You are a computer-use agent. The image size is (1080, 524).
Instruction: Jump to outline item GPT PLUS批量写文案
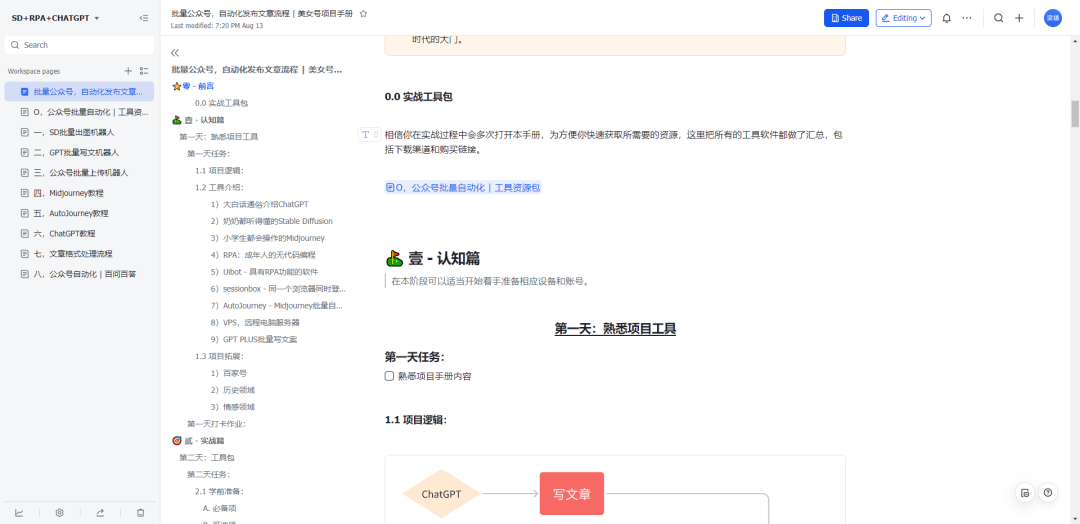point(254,339)
